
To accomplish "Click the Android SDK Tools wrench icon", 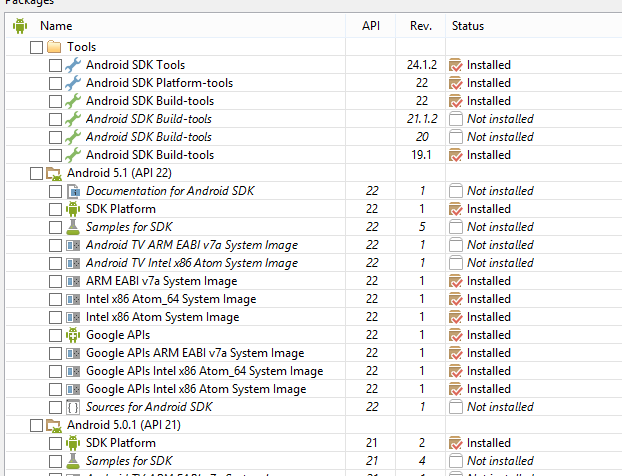I will [72, 65].
